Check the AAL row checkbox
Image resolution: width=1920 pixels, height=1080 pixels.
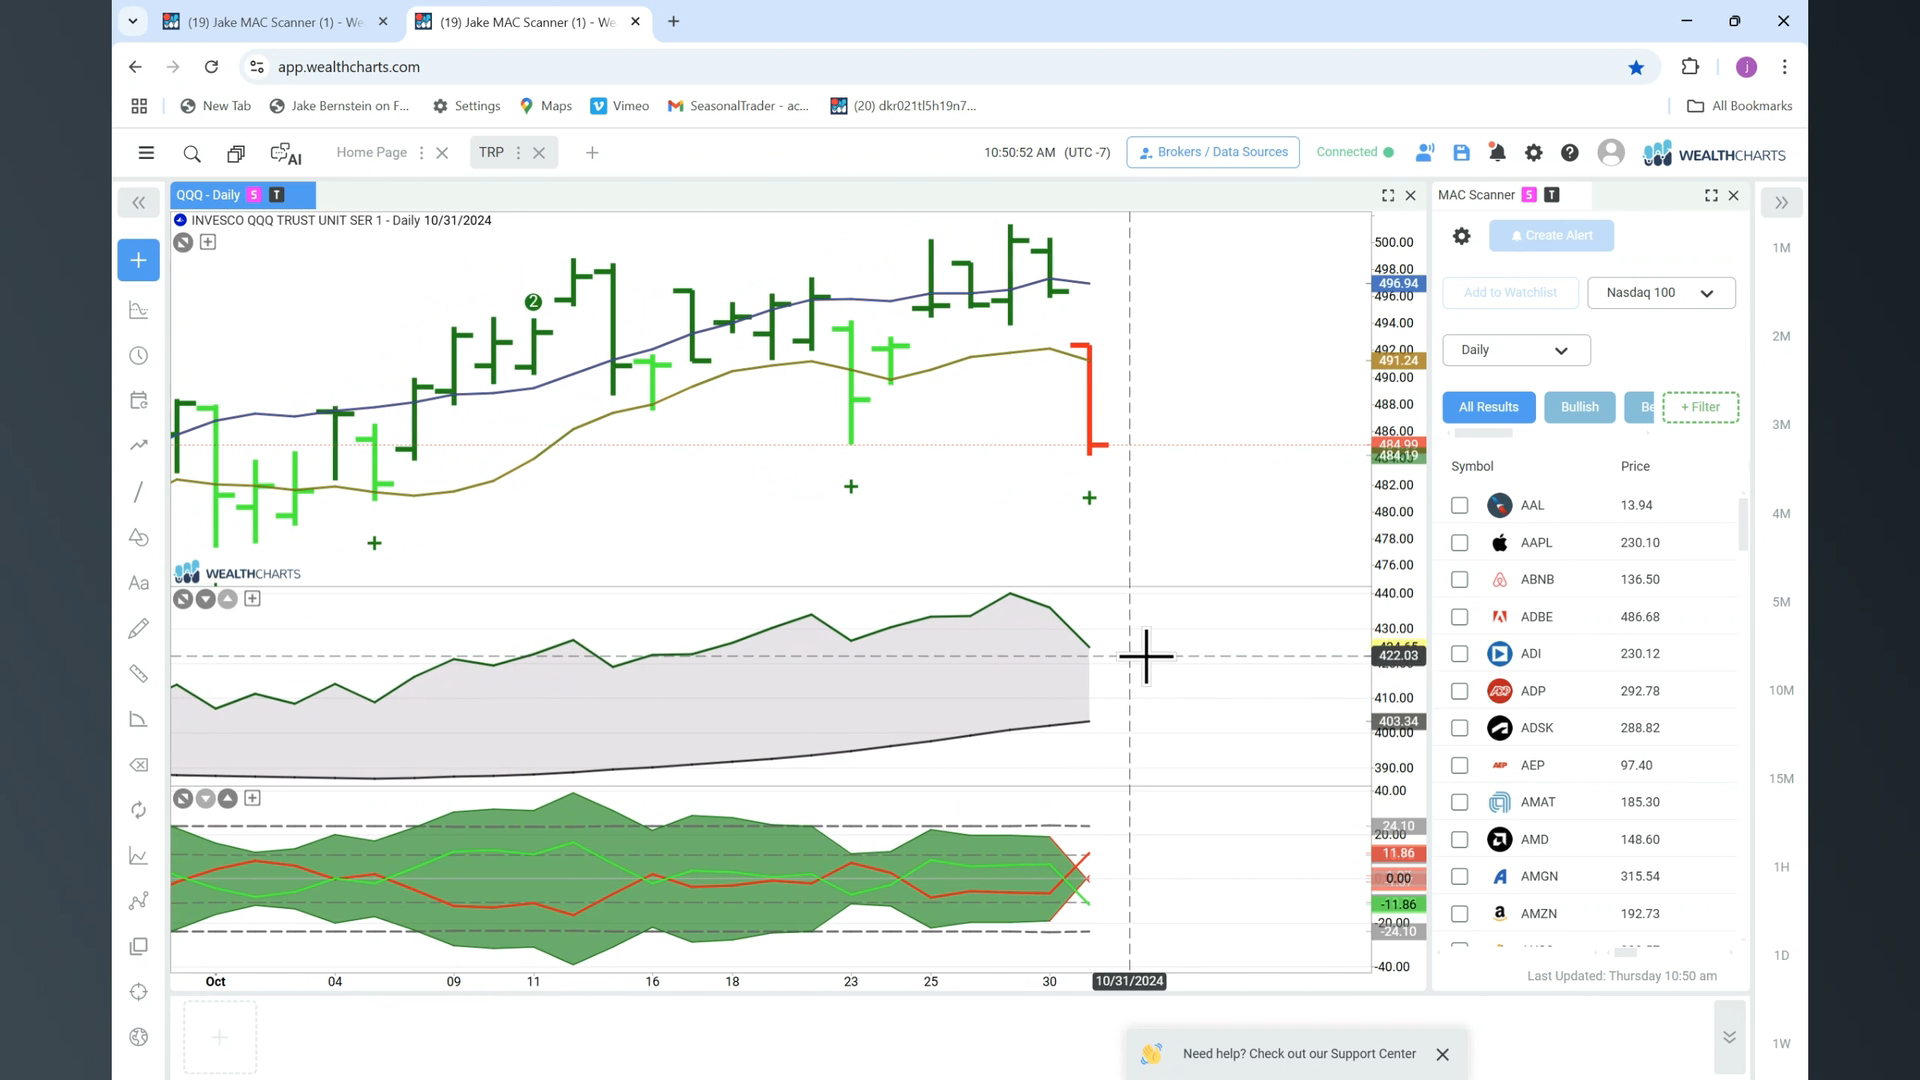point(1459,506)
